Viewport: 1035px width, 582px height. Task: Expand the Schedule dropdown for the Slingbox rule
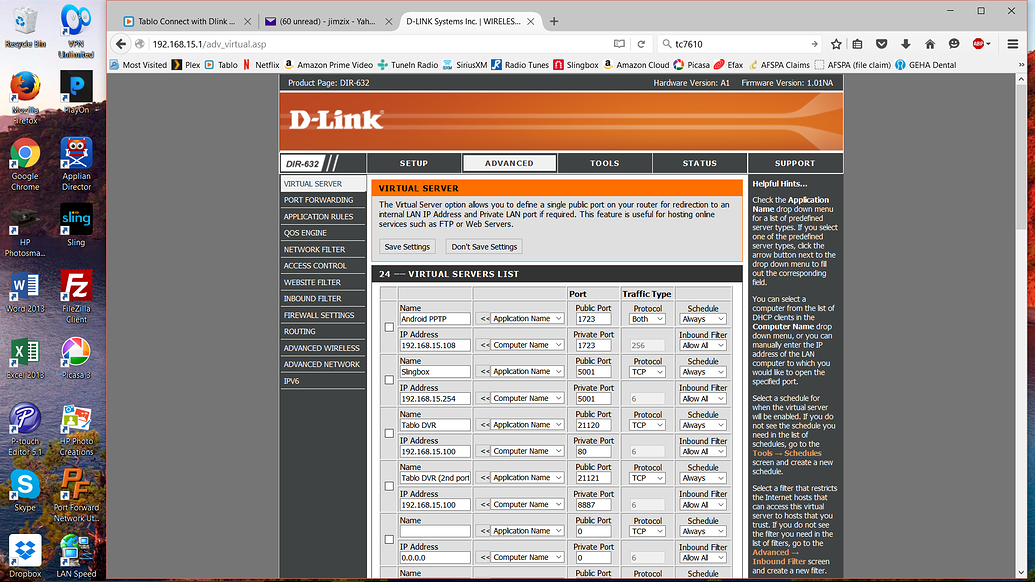pyautogui.click(x=702, y=372)
